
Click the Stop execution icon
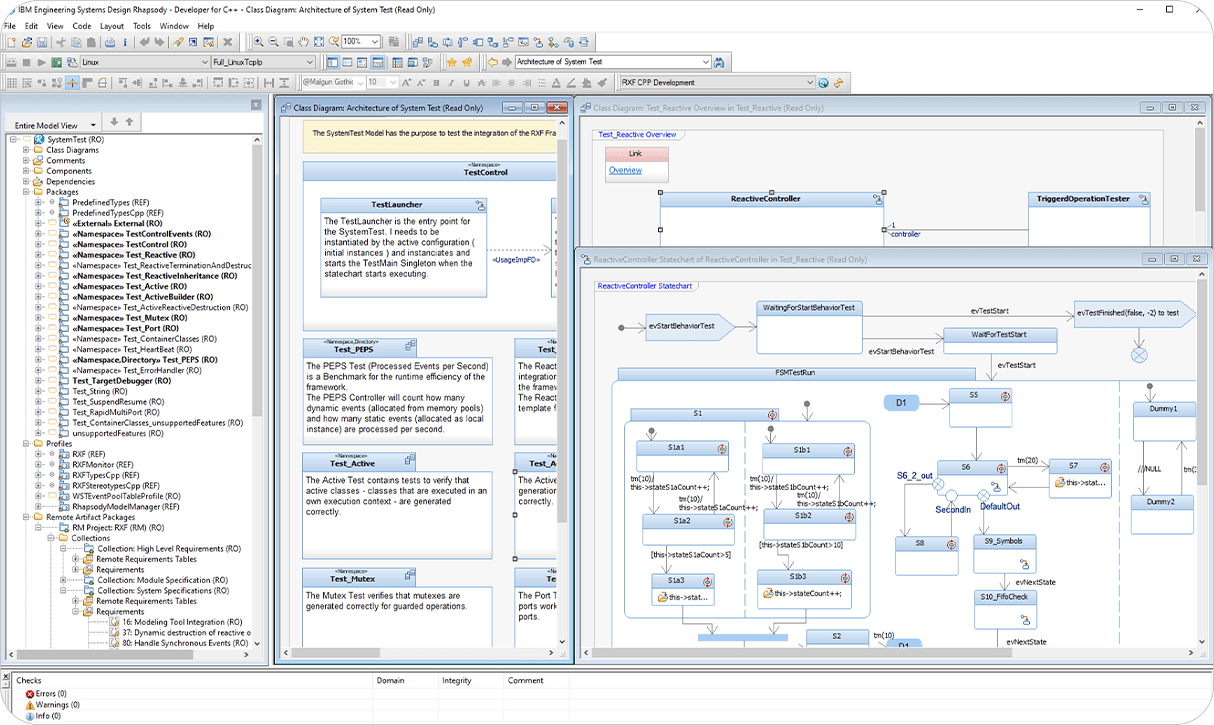(x=26, y=62)
